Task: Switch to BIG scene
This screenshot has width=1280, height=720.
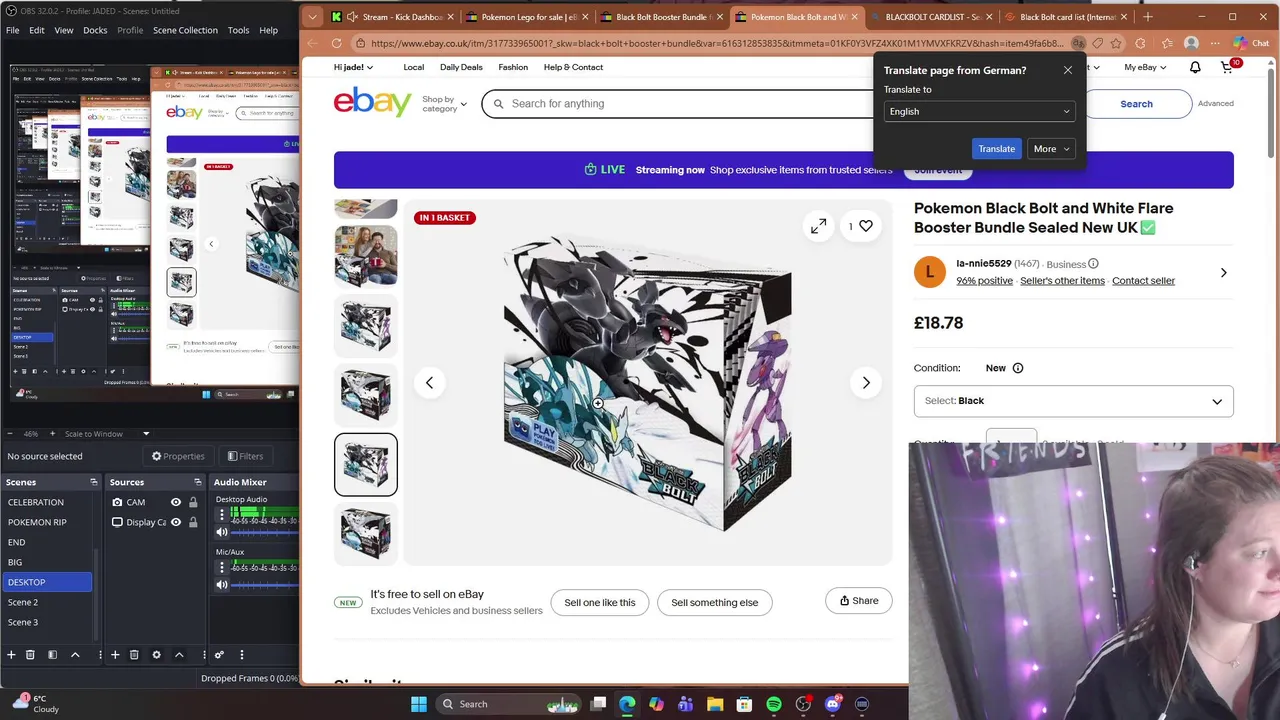Action: (47, 562)
